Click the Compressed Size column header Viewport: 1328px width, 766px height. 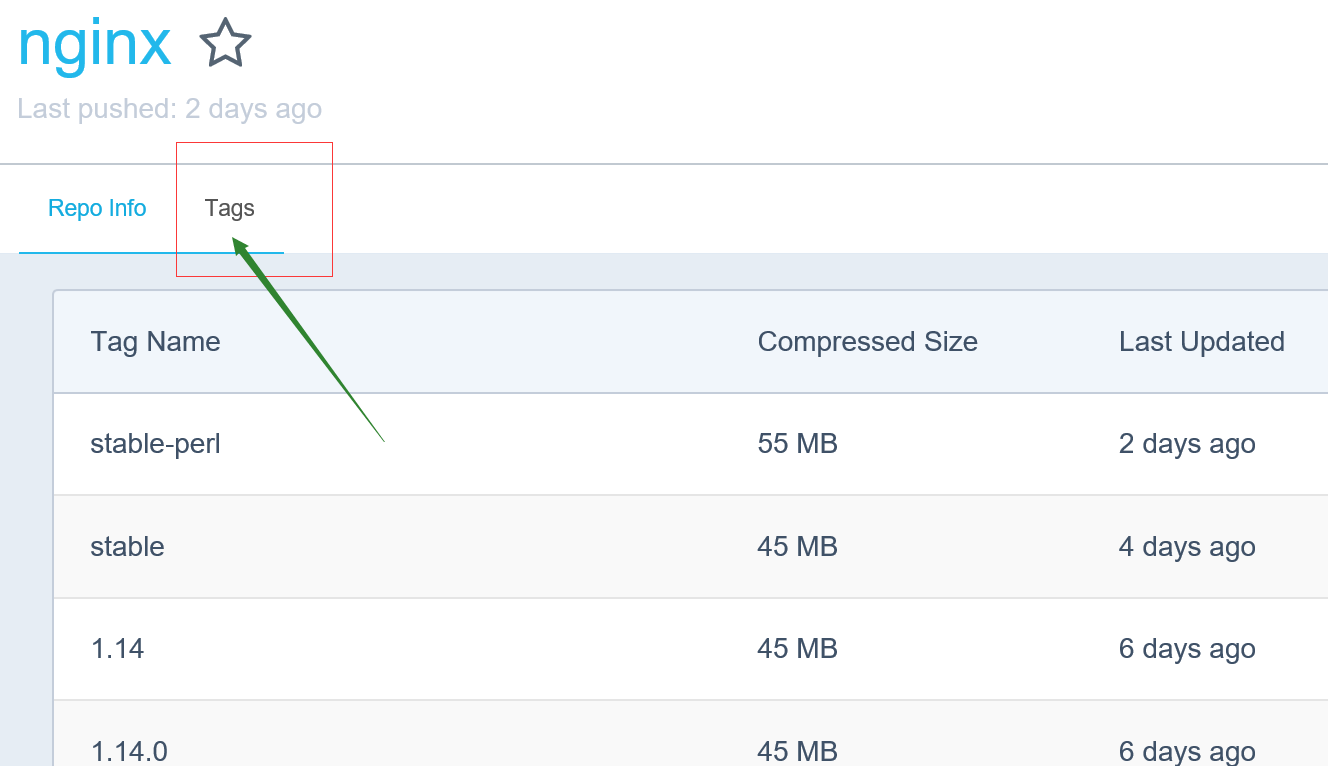[868, 342]
